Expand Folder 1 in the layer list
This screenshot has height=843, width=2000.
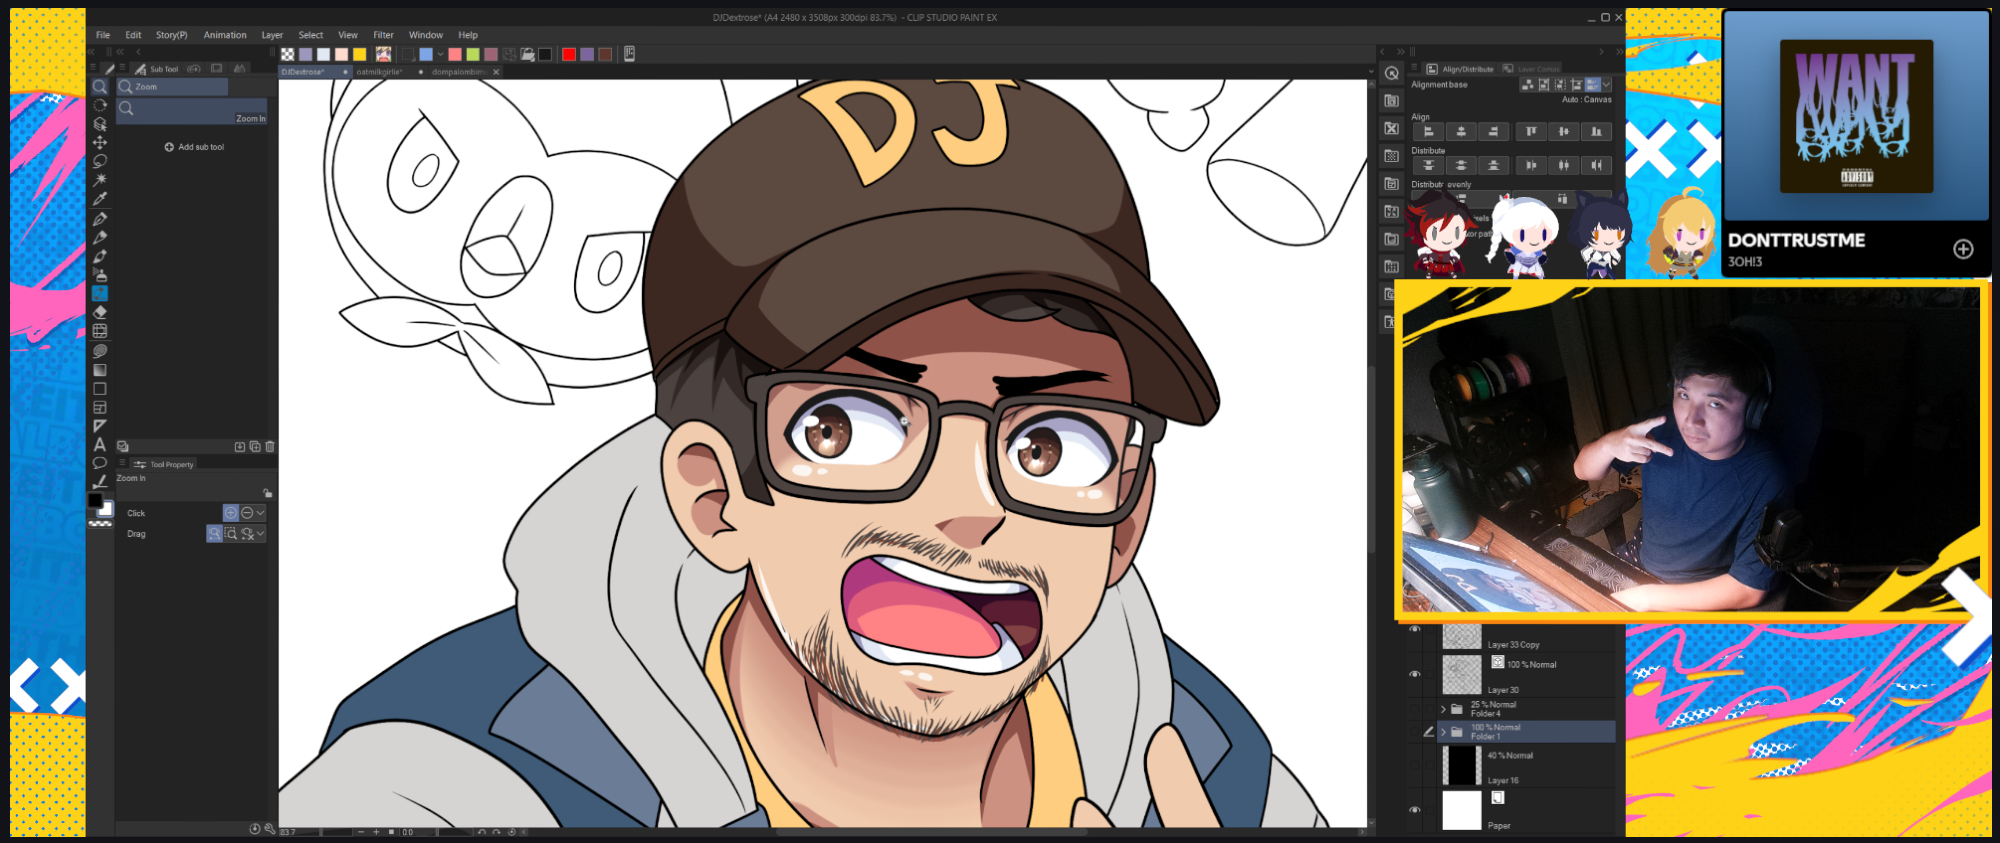(1443, 732)
